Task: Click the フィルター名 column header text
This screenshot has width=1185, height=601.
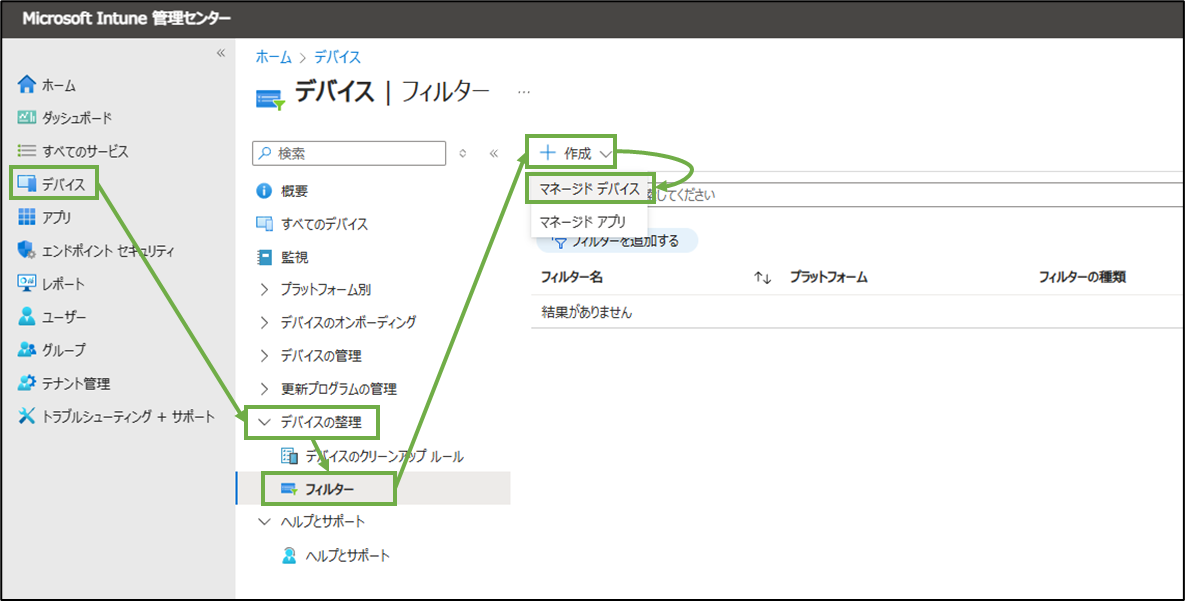Action: click(571, 277)
